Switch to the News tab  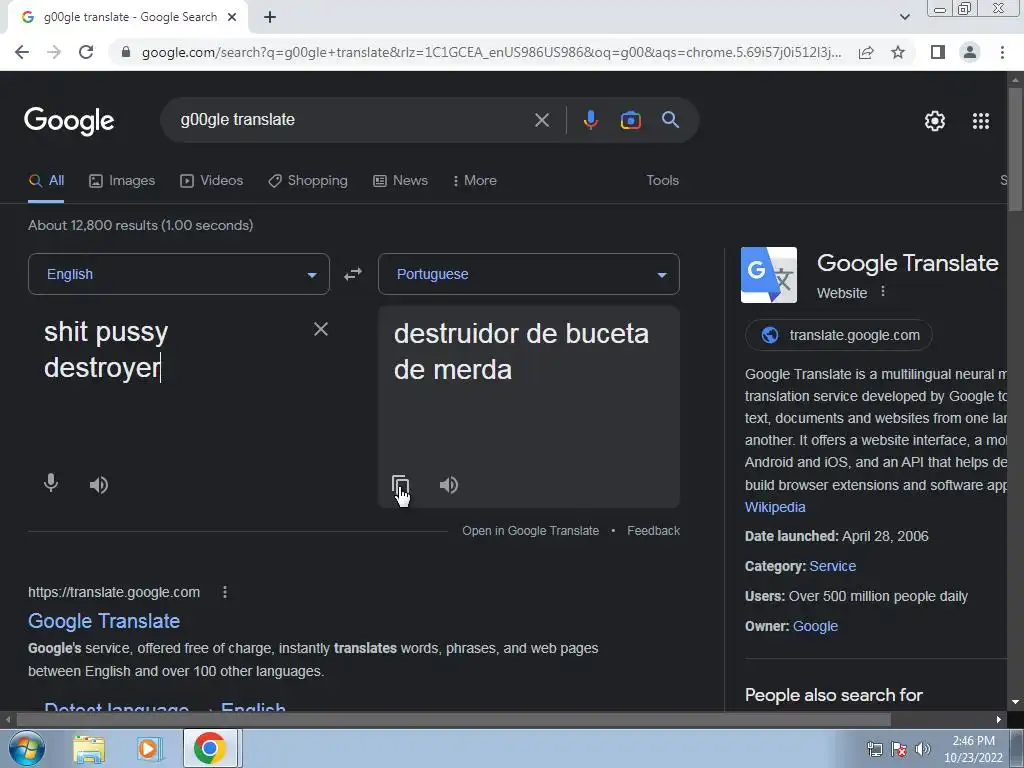coord(400,180)
